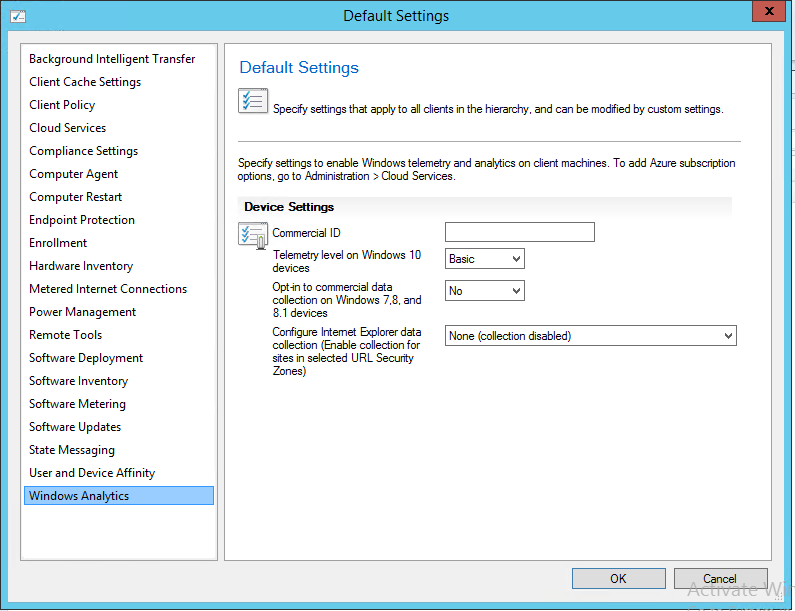Close the Default Settings dialog
This screenshot has width=795, height=611.
(x=768, y=13)
